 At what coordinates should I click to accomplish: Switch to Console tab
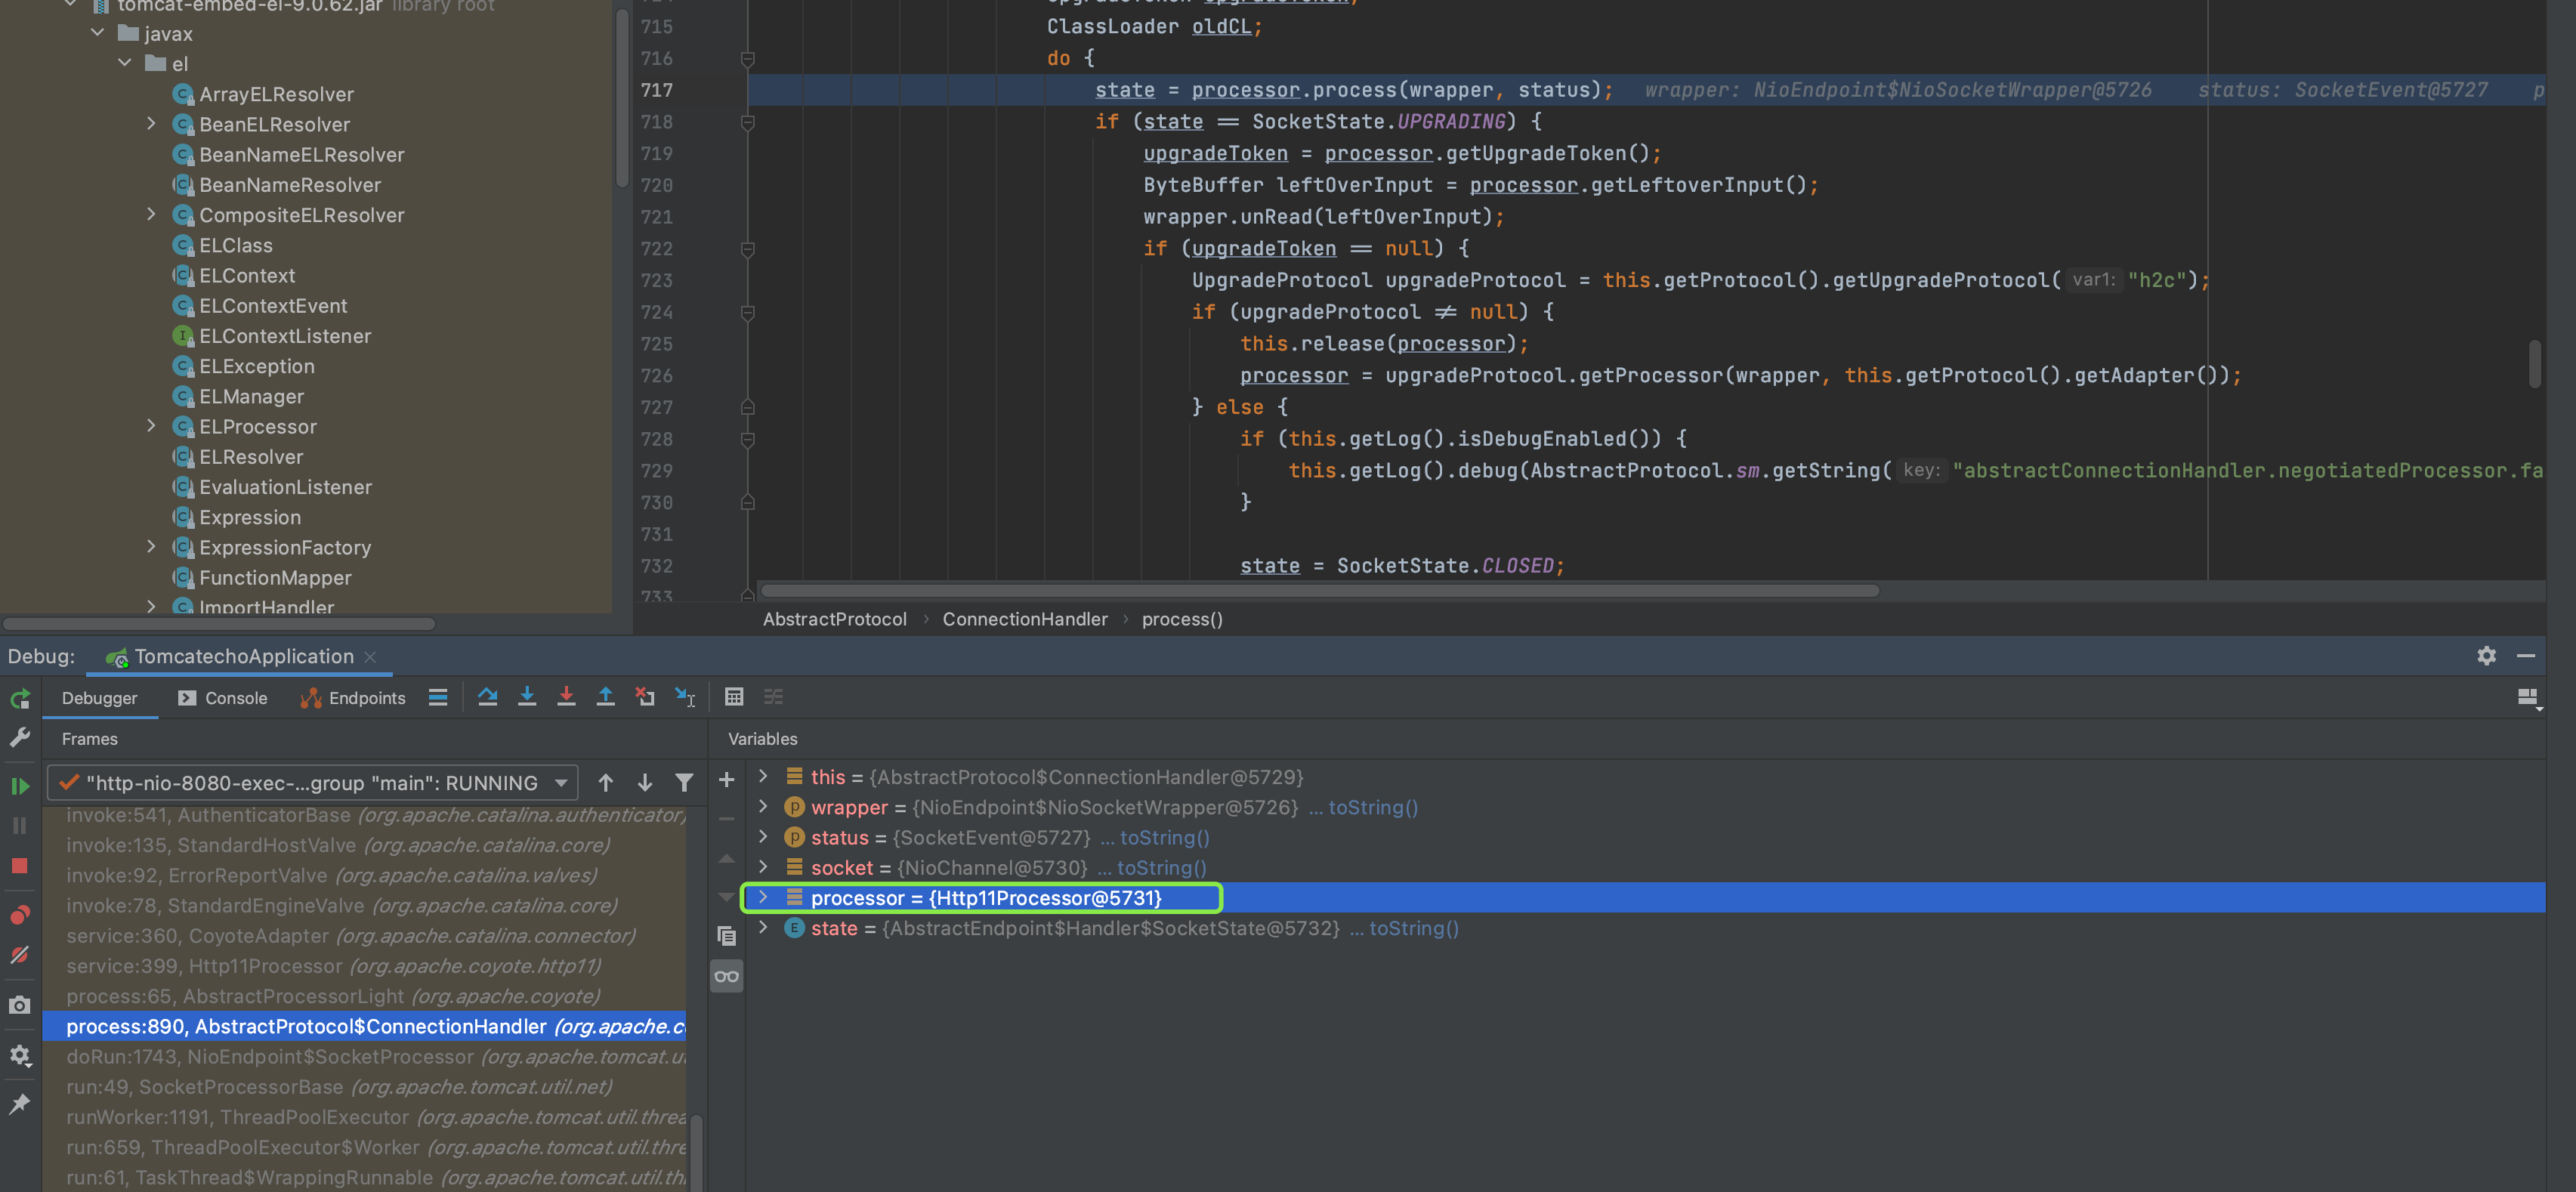click(223, 698)
